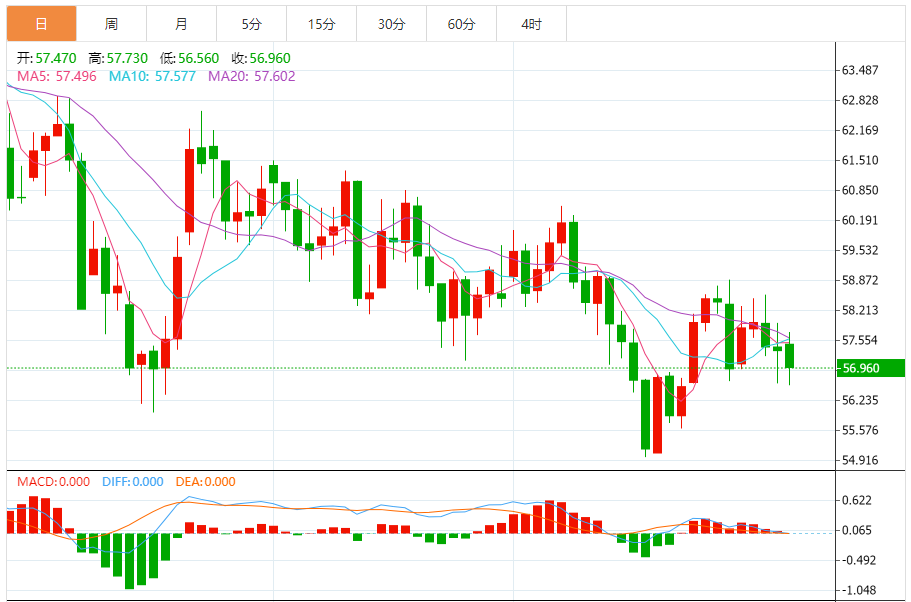911x602 pixels.
Task: Switch to the 日 daily chart tab
Action: coord(41,23)
